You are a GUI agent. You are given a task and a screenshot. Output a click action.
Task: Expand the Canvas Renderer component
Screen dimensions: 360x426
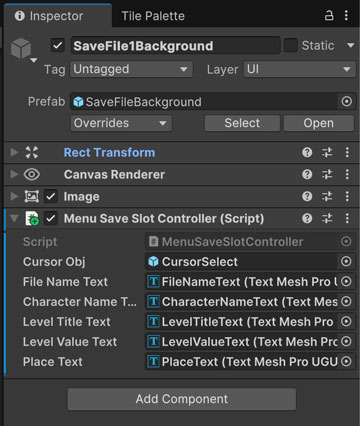pos(14,174)
